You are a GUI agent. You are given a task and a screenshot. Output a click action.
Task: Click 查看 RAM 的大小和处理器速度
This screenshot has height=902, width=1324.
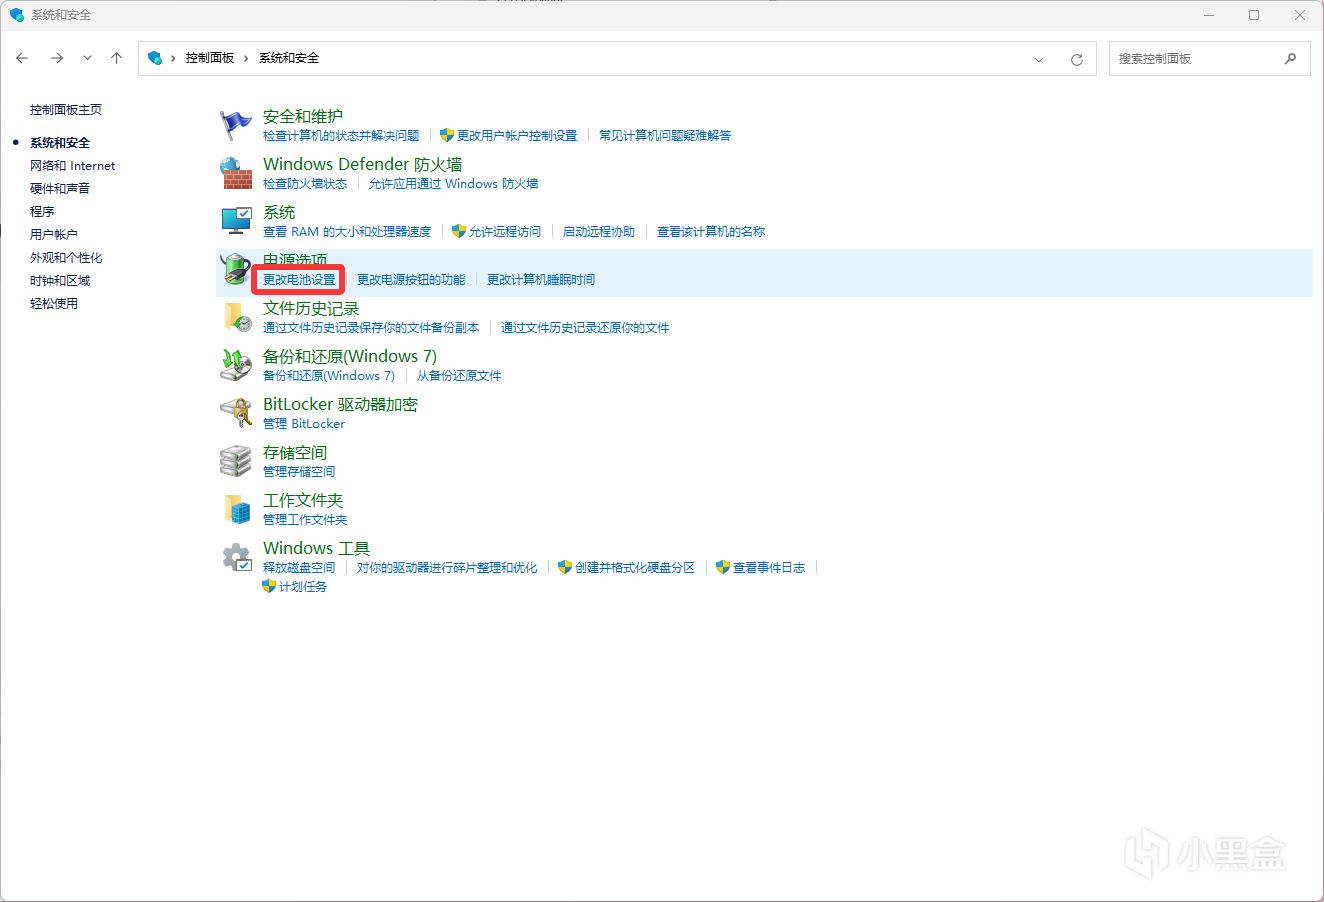pos(347,232)
